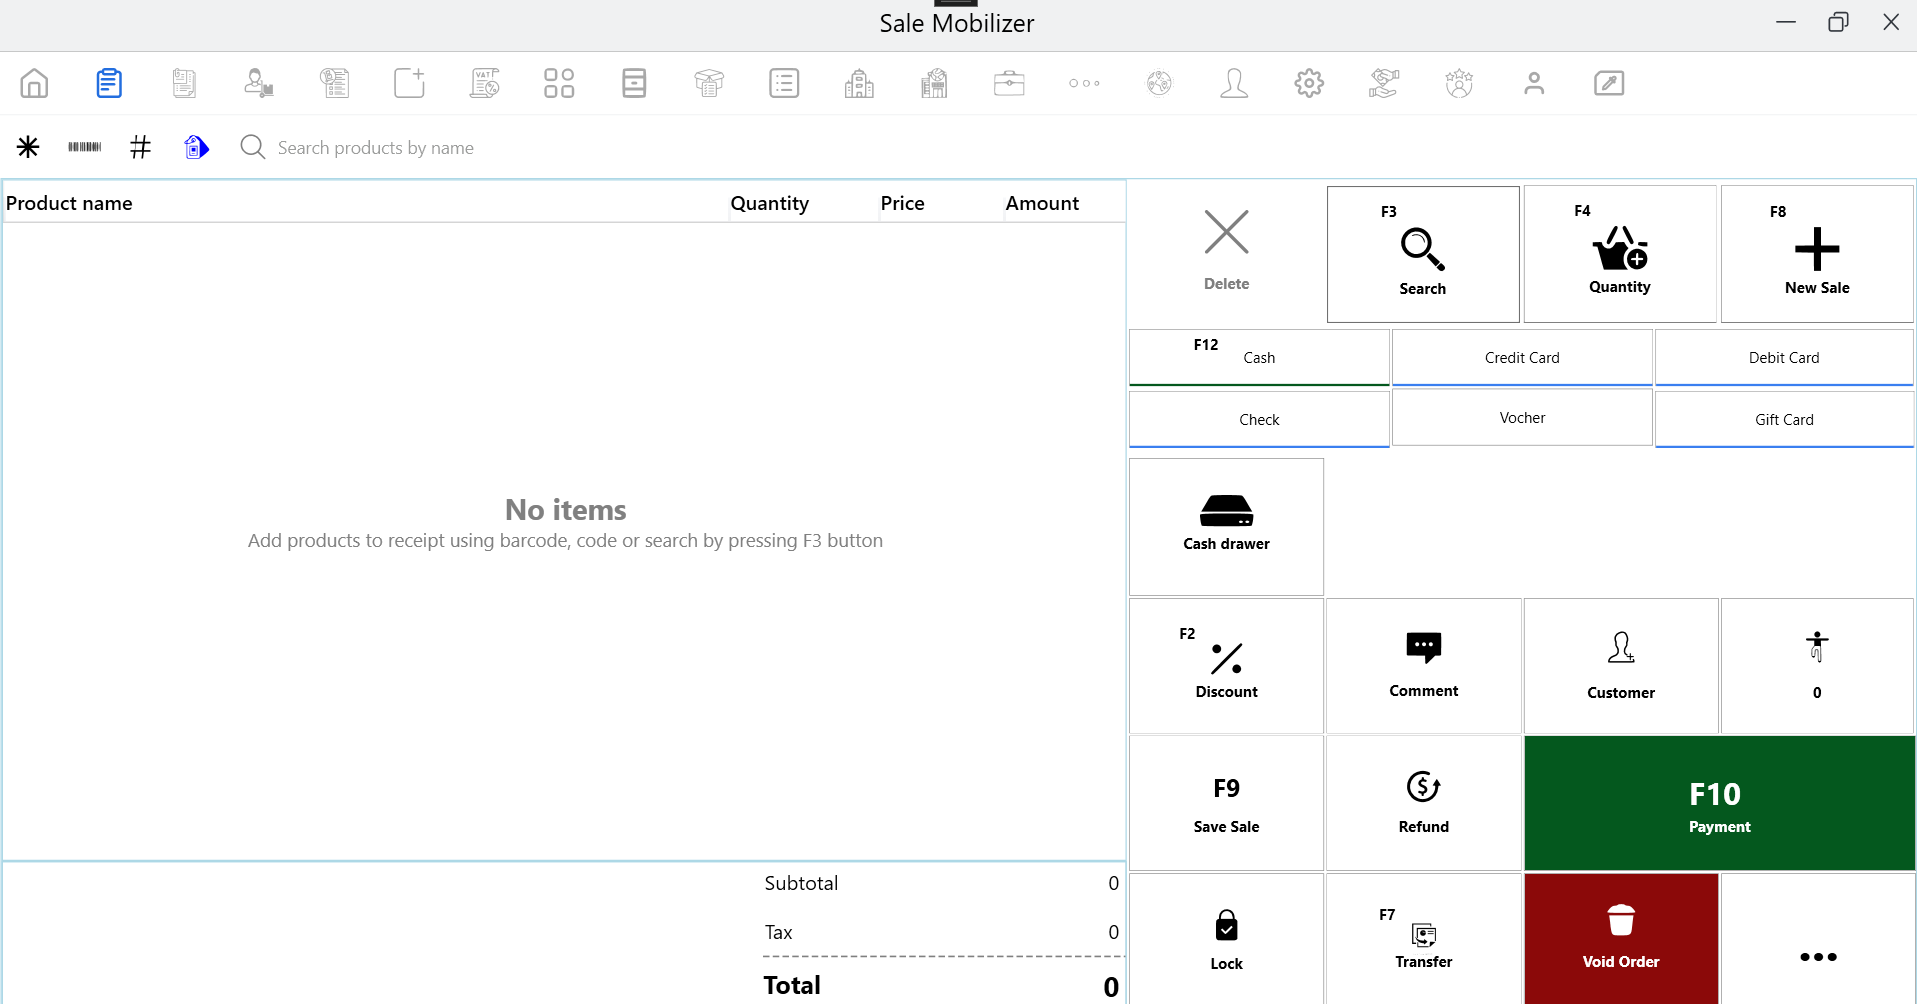1917x1004 pixels.
Task: Add a Comment to the receipt
Action: click(1423, 665)
